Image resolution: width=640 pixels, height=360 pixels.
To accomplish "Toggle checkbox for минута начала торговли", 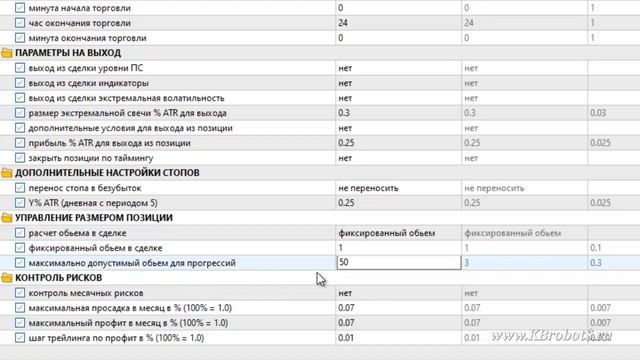I will pyautogui.click(x=20, y=8).
